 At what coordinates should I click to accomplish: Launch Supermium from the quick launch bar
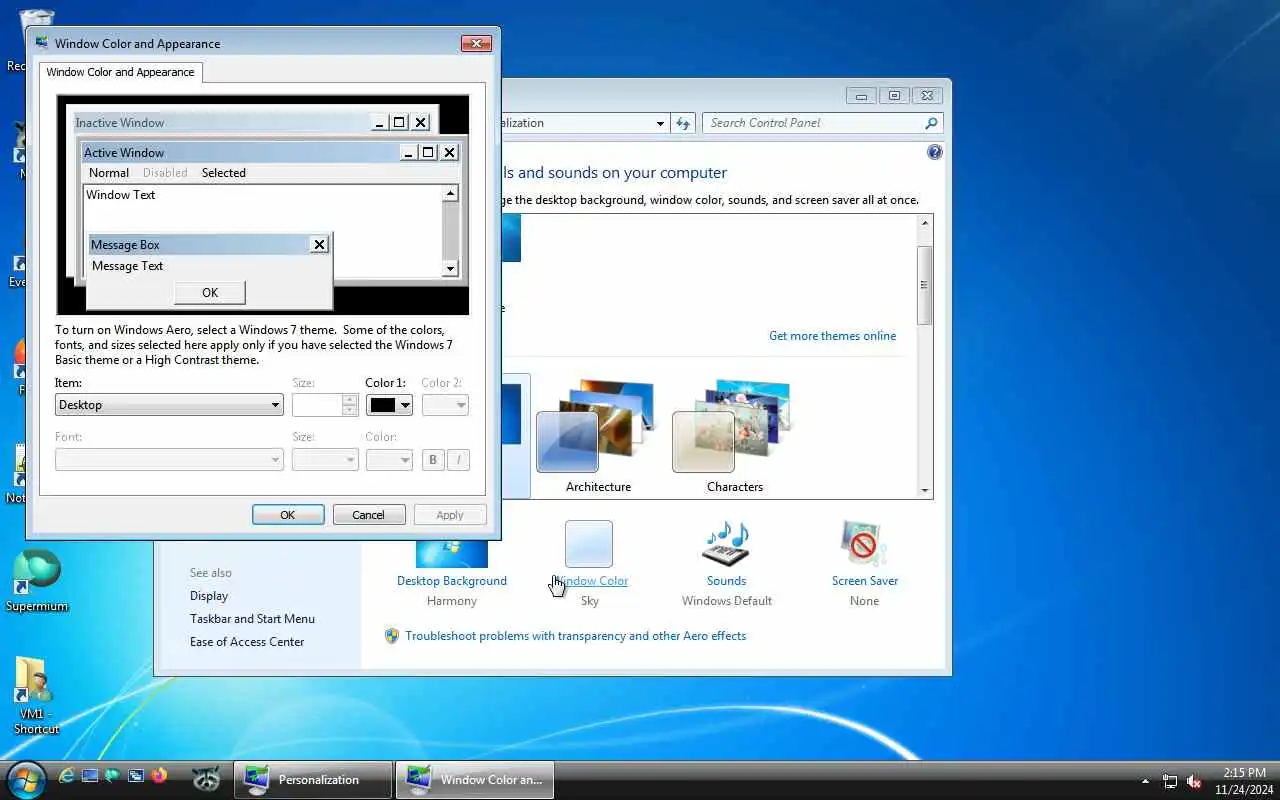(x=113, y=775)
